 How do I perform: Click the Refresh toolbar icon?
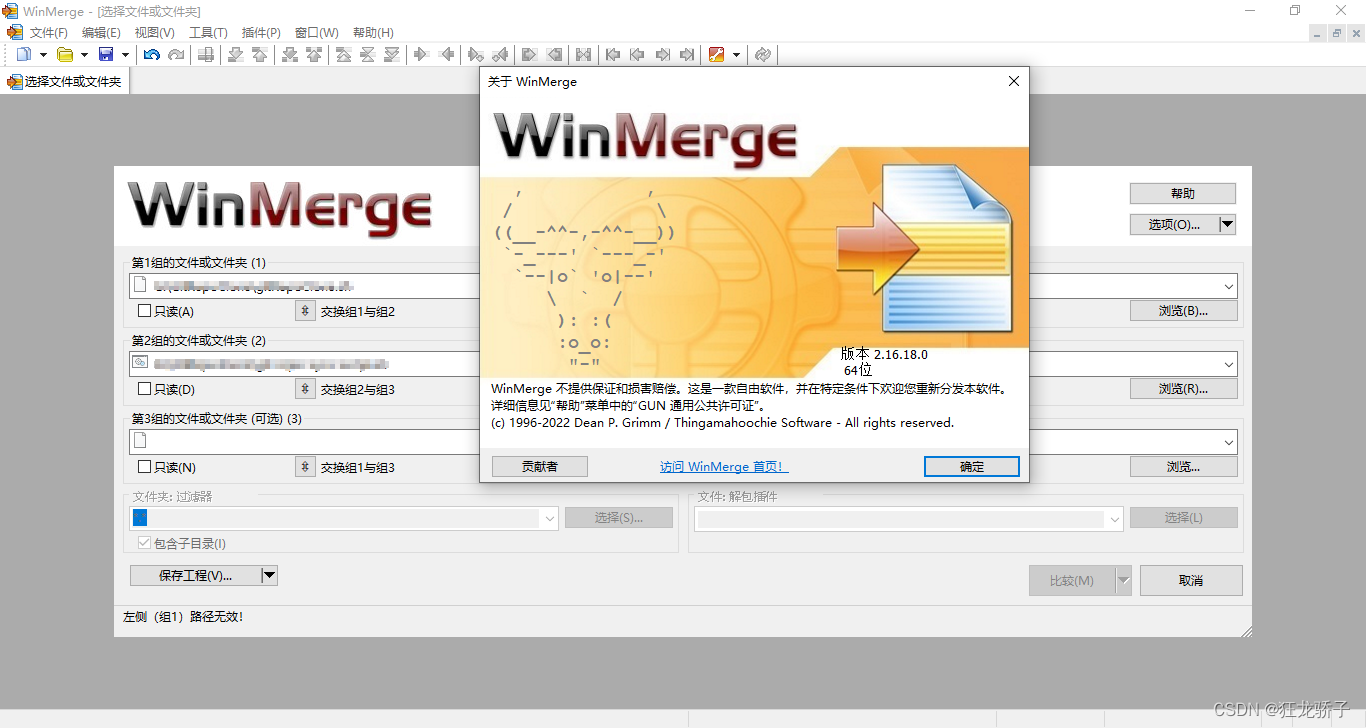pos(763,54)
